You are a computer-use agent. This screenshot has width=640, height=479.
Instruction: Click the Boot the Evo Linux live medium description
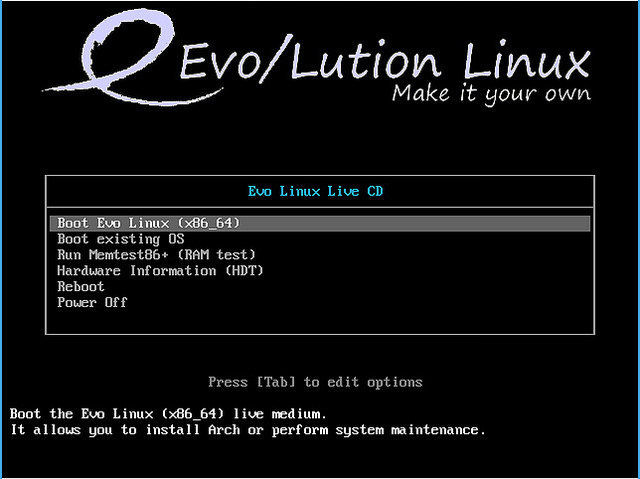[168, 414]
